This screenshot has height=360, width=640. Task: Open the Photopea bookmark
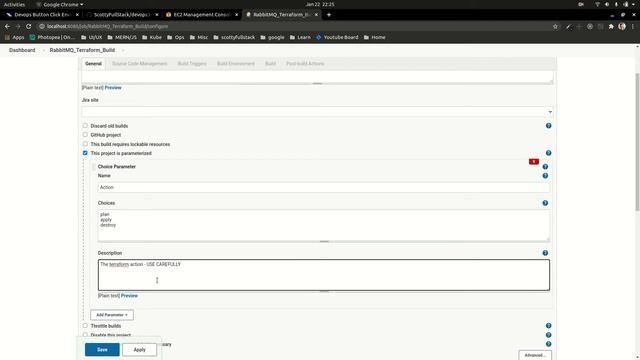point(52,37)
